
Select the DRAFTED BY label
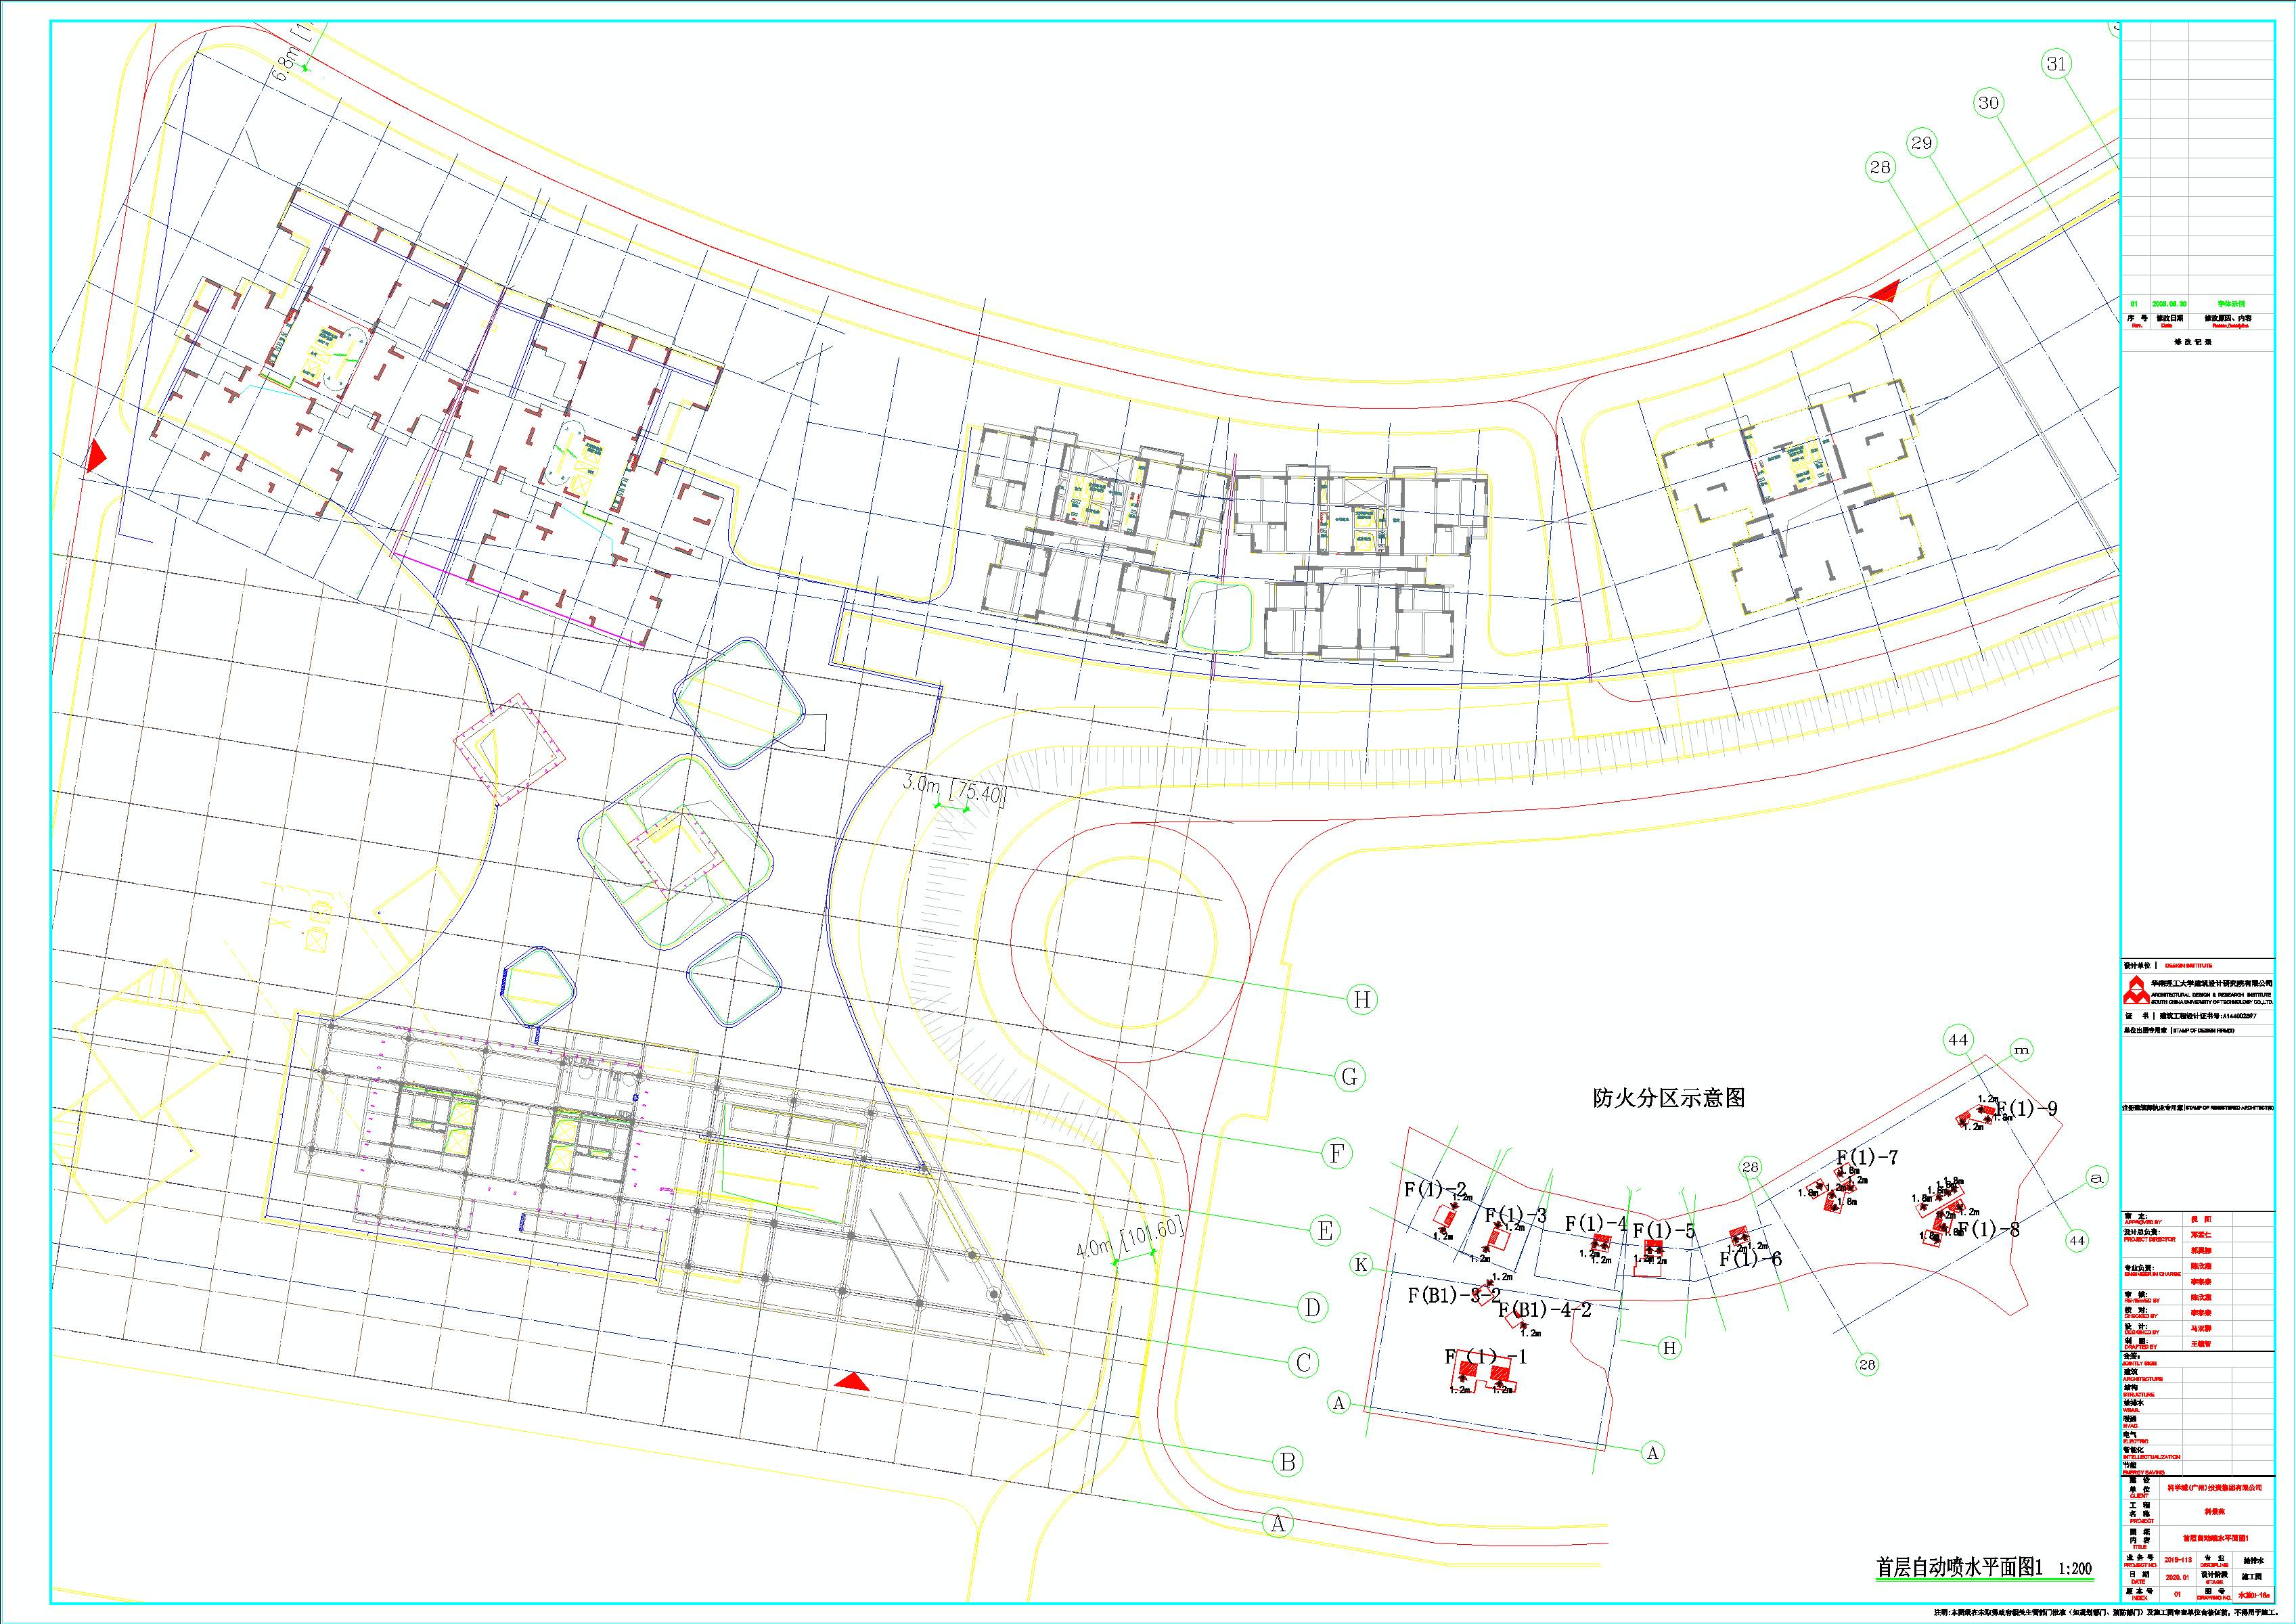tap(2141, 1347)
